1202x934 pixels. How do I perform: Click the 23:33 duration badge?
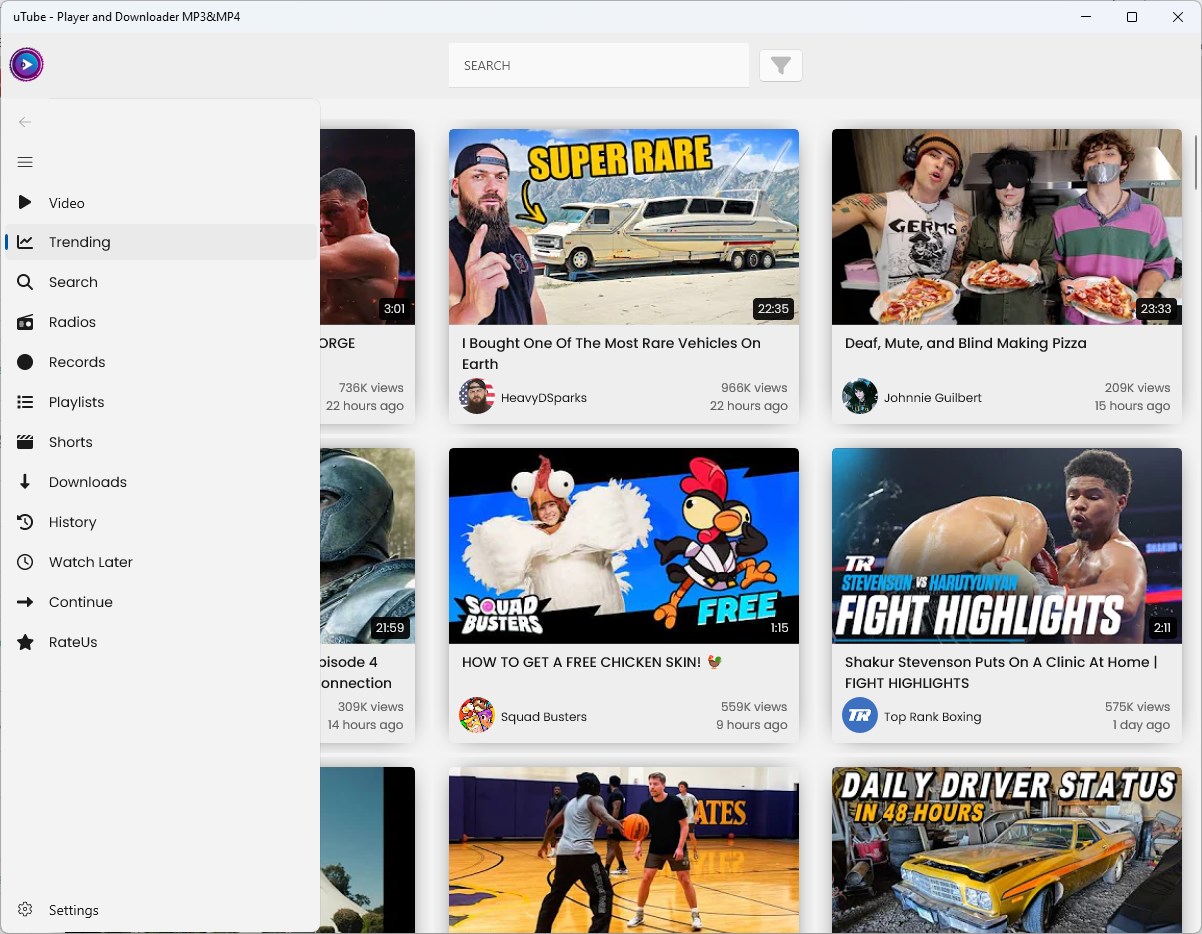click(1156, 308)
